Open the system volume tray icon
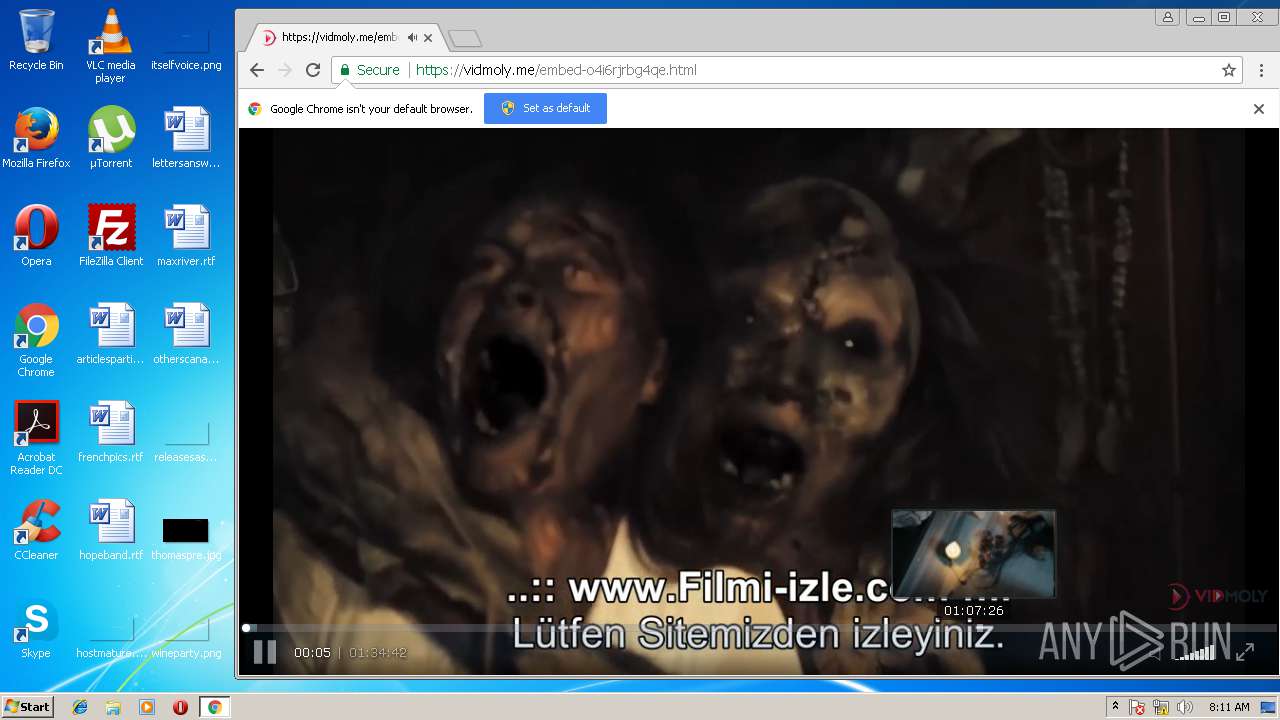1280x720 pixels. point(1185,707)
